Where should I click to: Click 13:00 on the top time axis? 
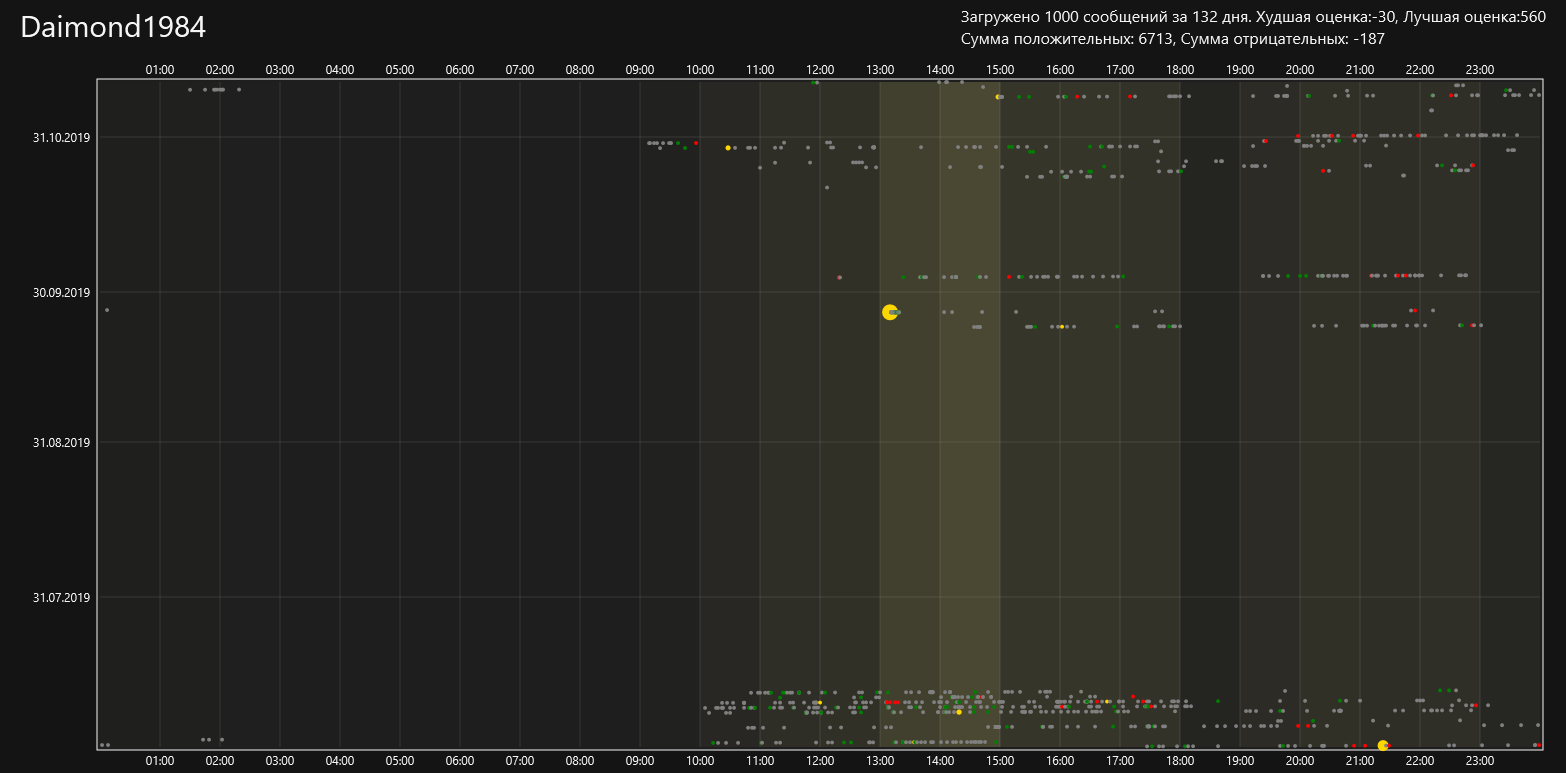[880, 70]
